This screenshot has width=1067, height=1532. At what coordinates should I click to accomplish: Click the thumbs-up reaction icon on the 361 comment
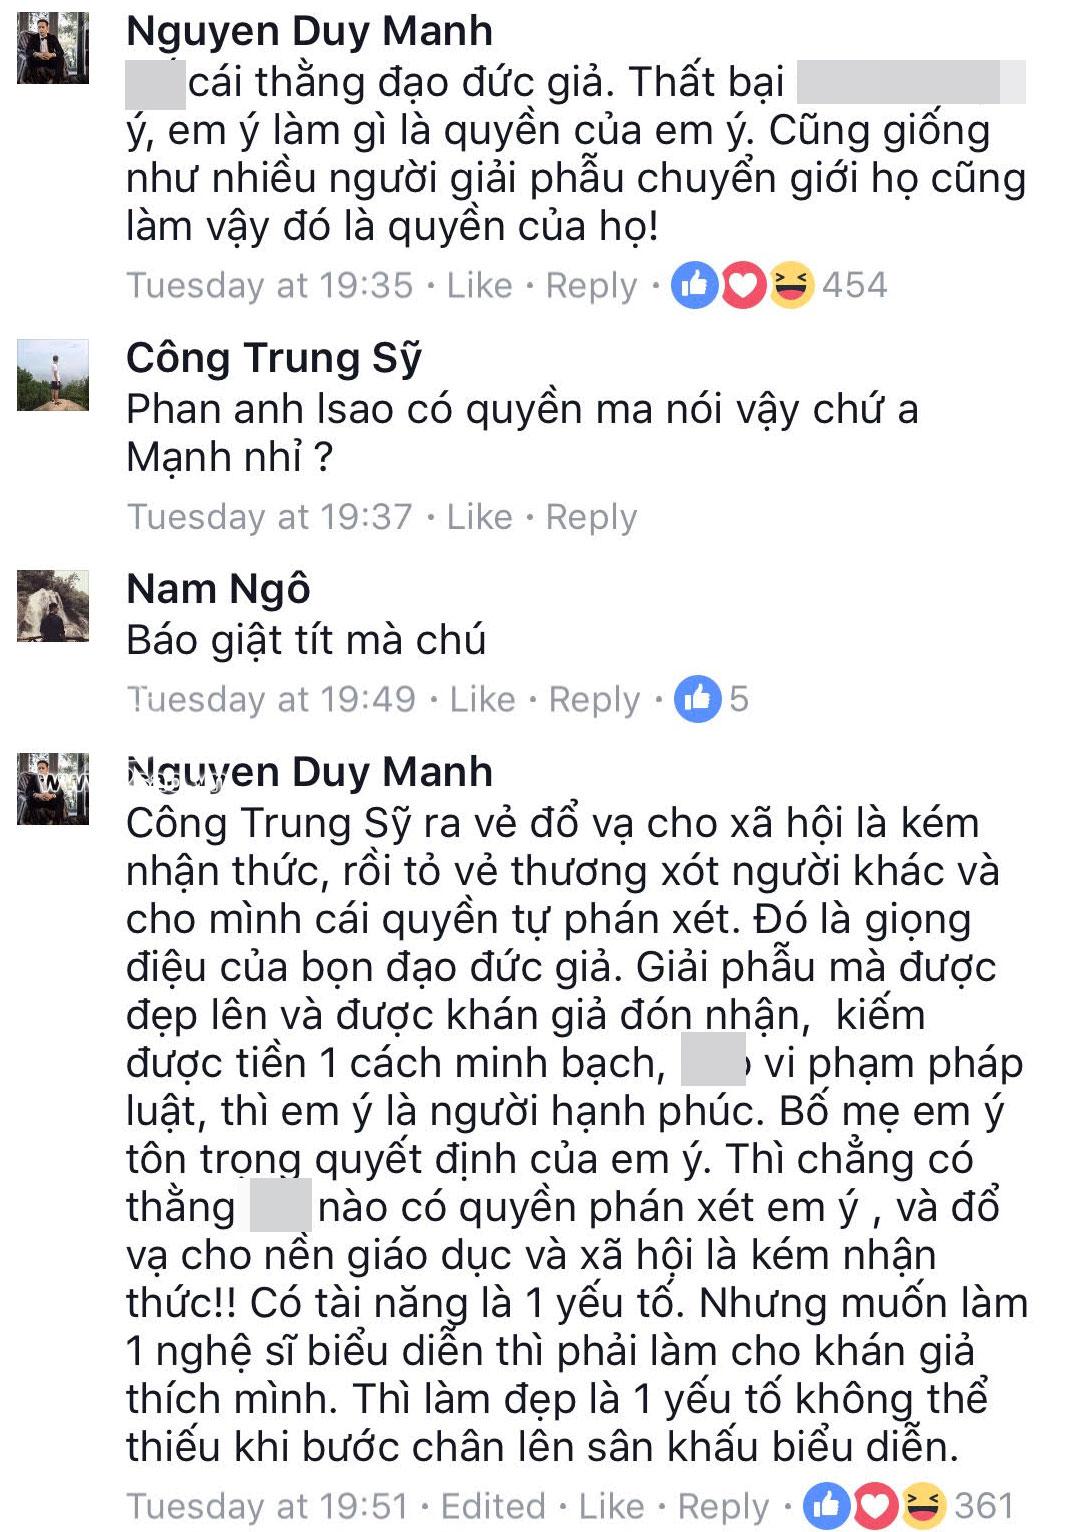[827, 1505]
